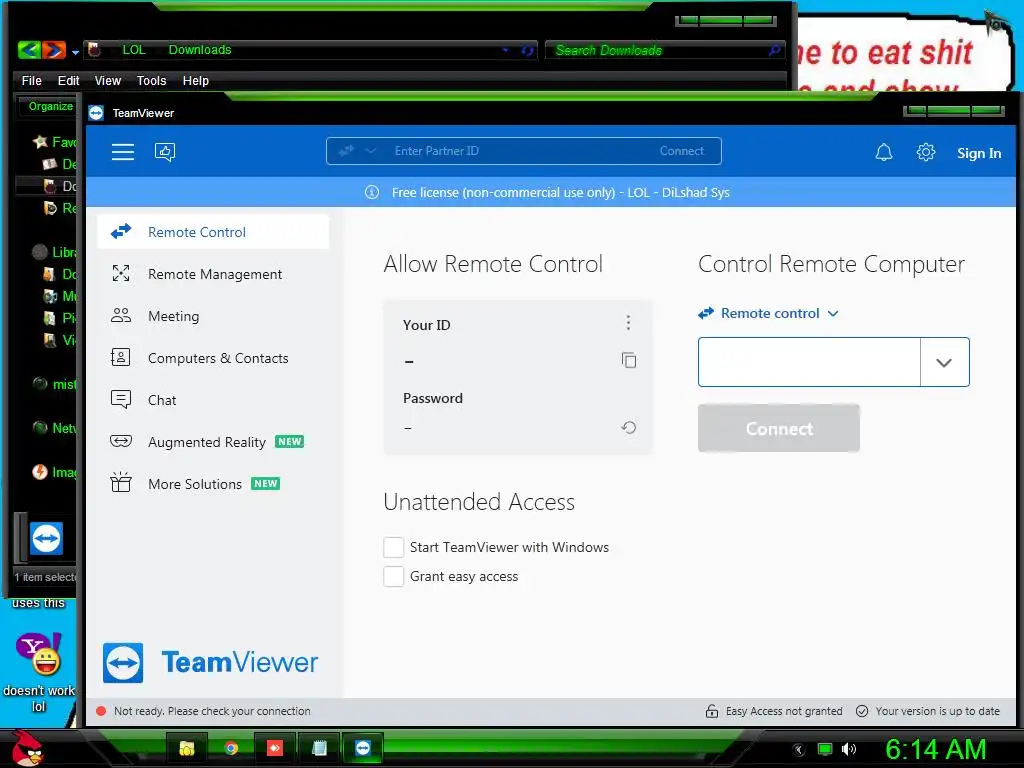Open Edit menu in Explorer window
The height and width of the screenshot is (768, 1024).
click(68, 81)
